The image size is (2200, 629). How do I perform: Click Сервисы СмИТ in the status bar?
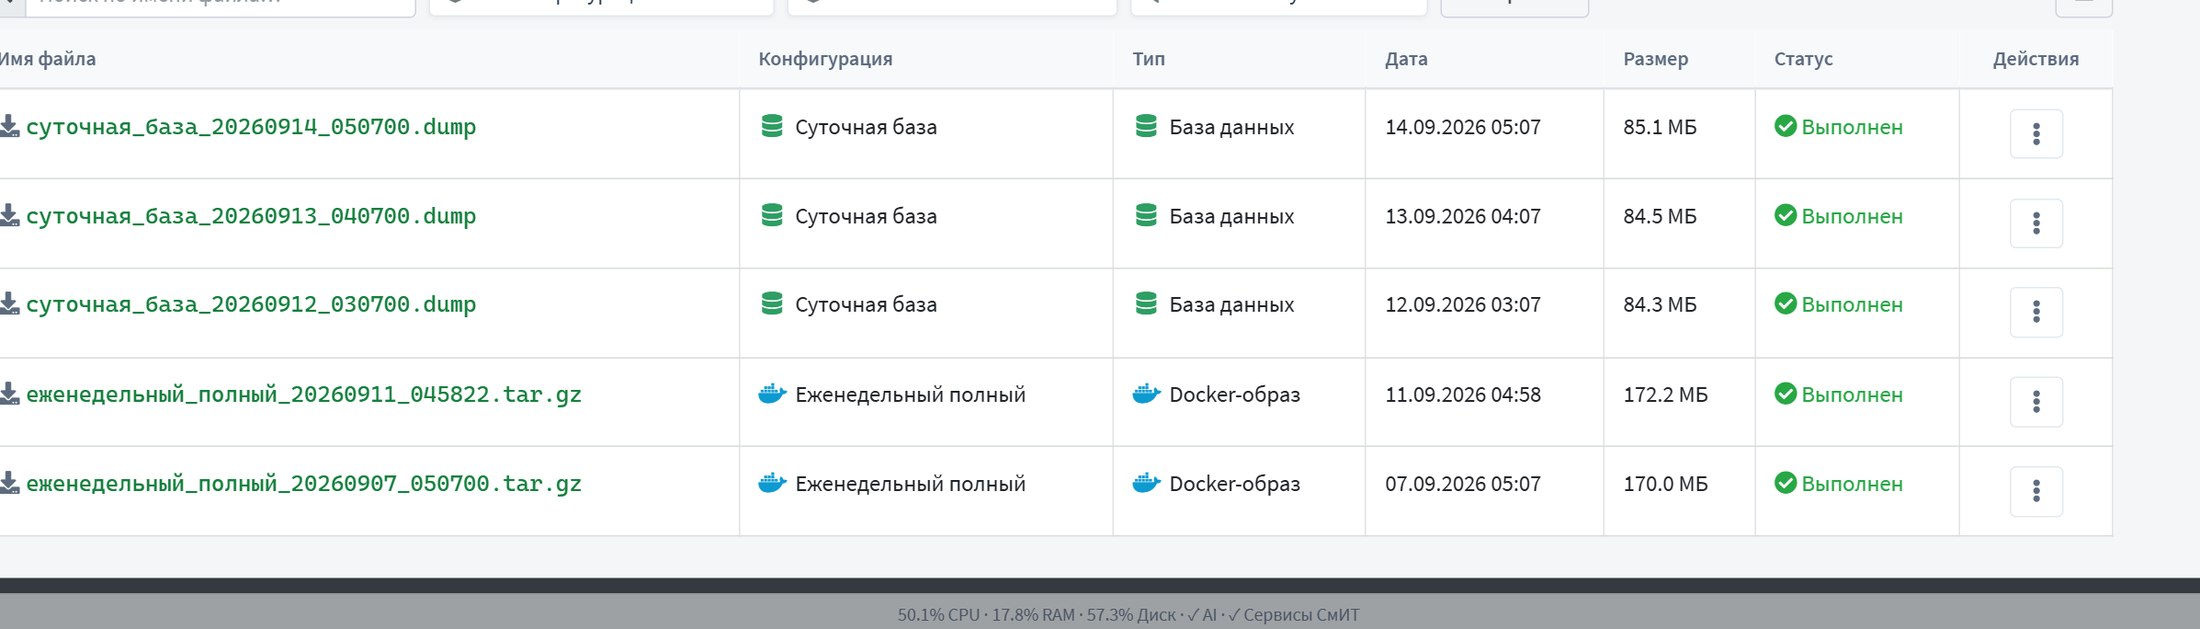(1301, 615)
